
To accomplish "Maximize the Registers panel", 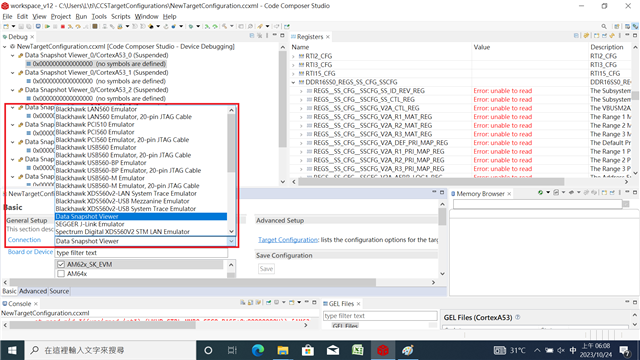I will 635,36.
